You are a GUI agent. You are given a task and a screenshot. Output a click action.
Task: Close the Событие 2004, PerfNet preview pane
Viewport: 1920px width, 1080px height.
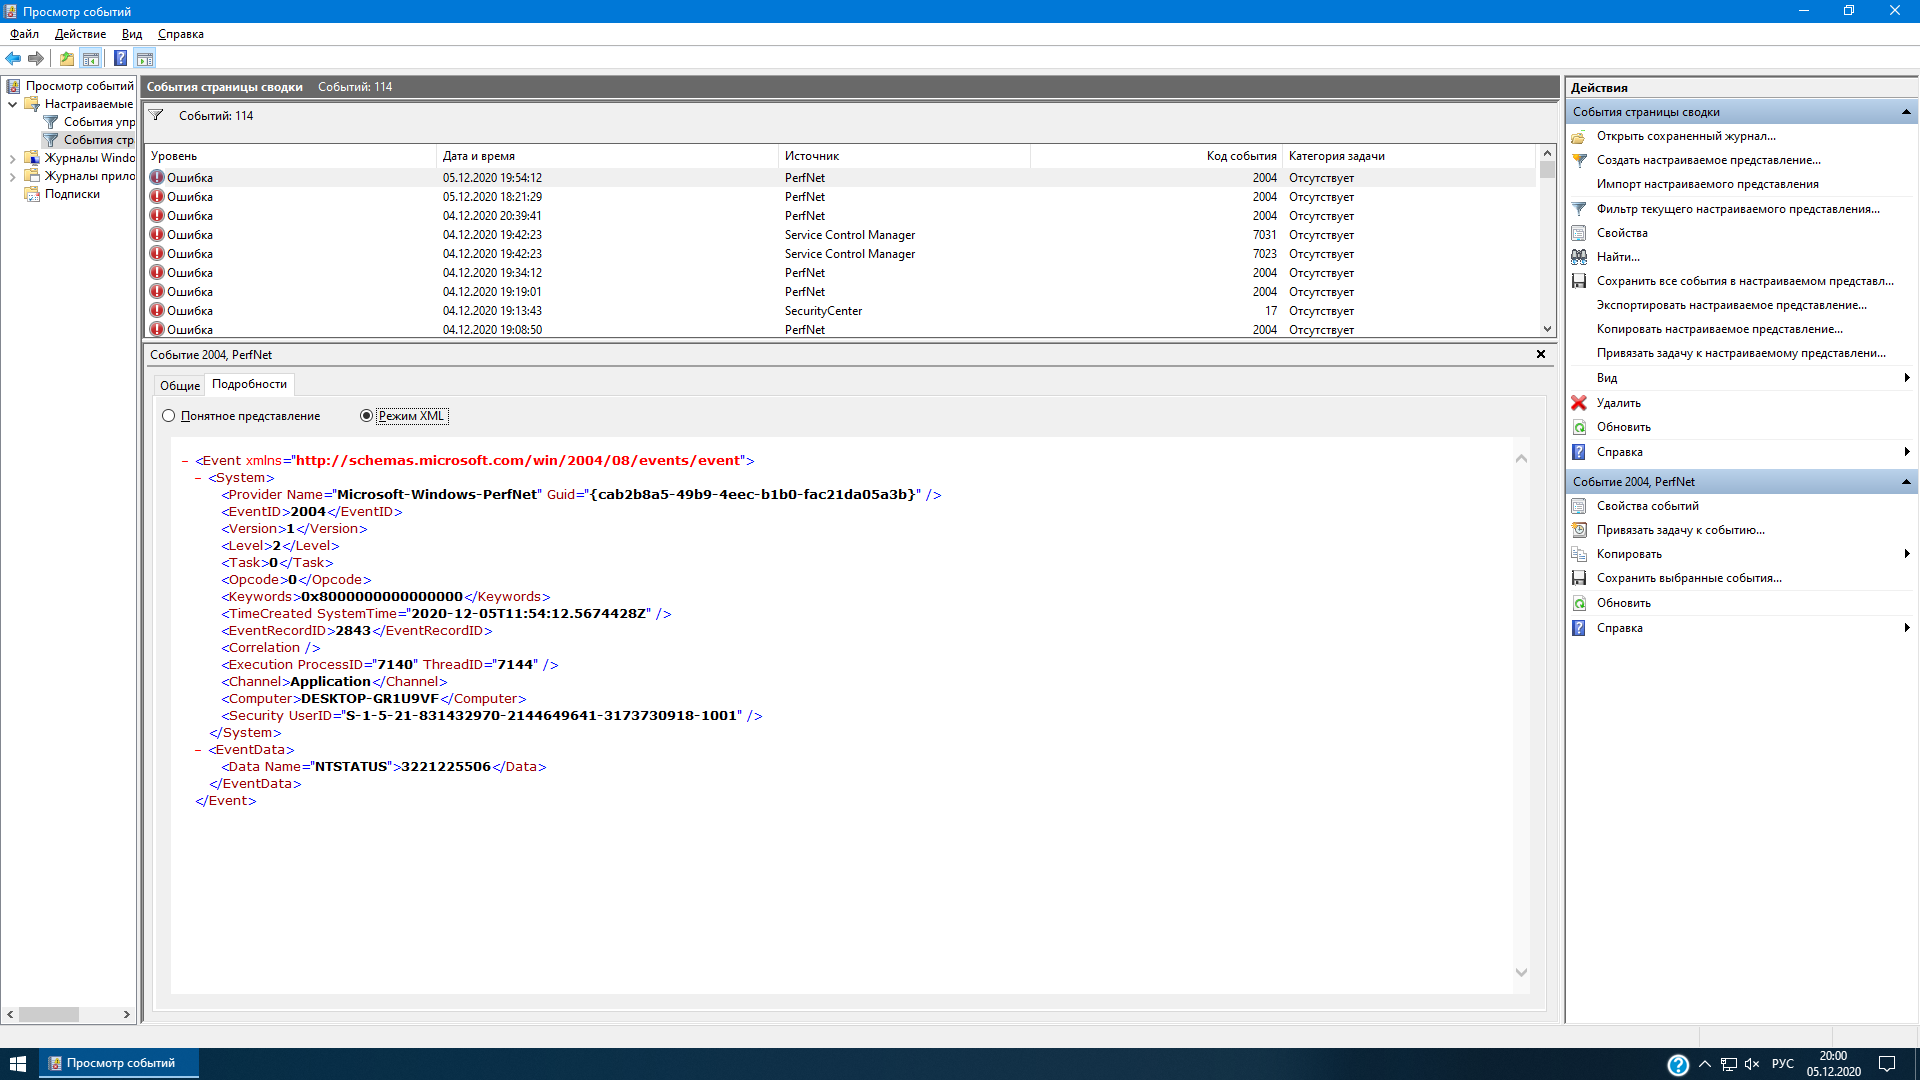coord(1541,354)
